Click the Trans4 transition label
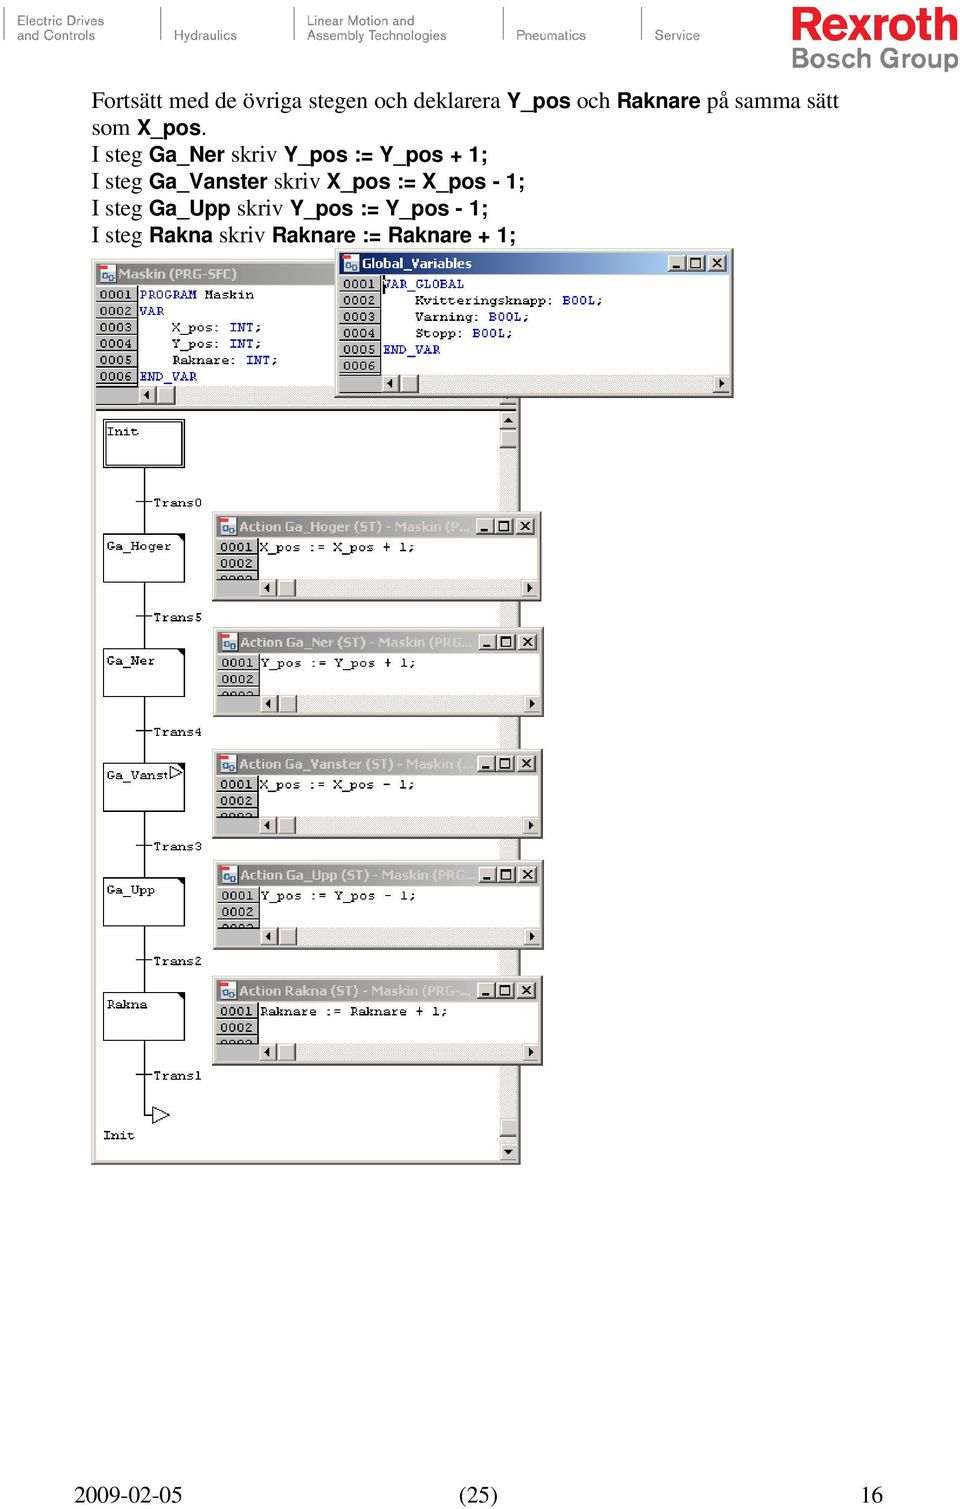Viewport: 960px width, 1509px height. [x=177, y=732]
